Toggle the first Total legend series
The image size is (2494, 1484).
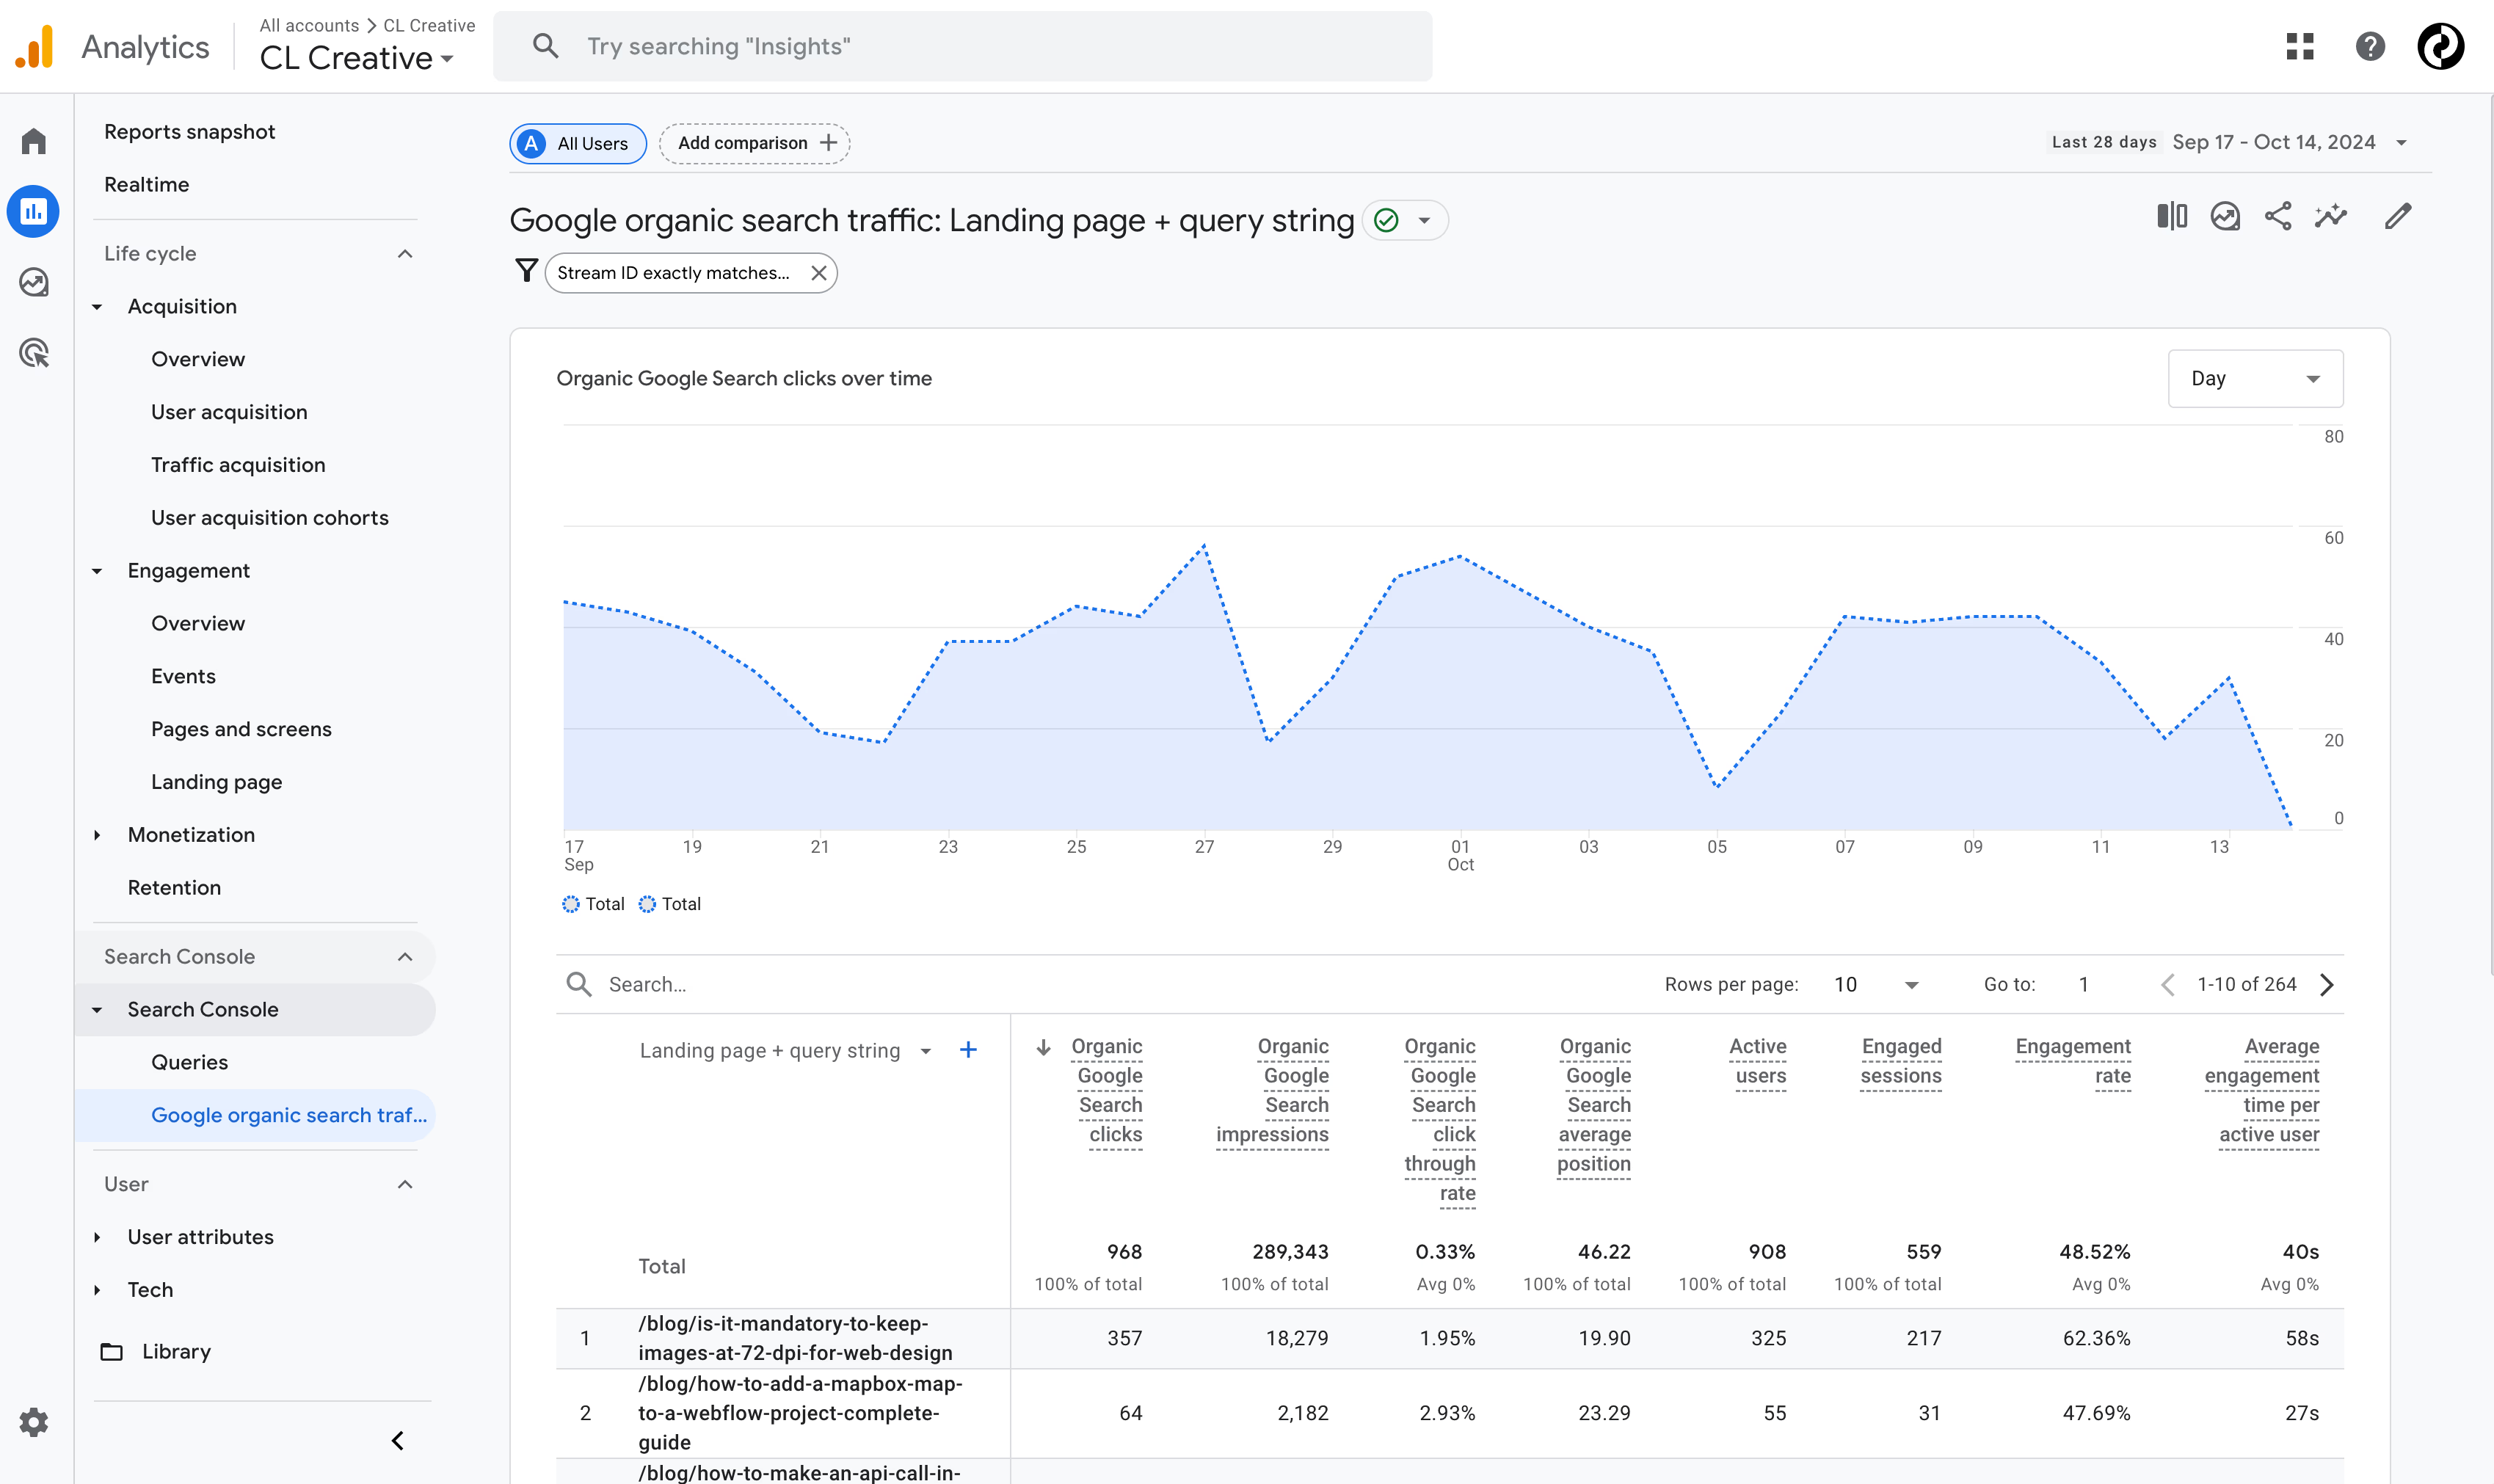[x=593, y=904]
